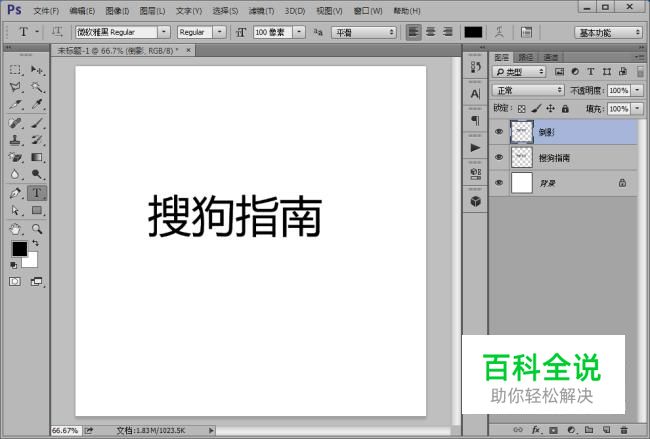Select the Rectangle shape tool
Image resolution: width=650 pixels, height=439 pixels.
[37, 211]
